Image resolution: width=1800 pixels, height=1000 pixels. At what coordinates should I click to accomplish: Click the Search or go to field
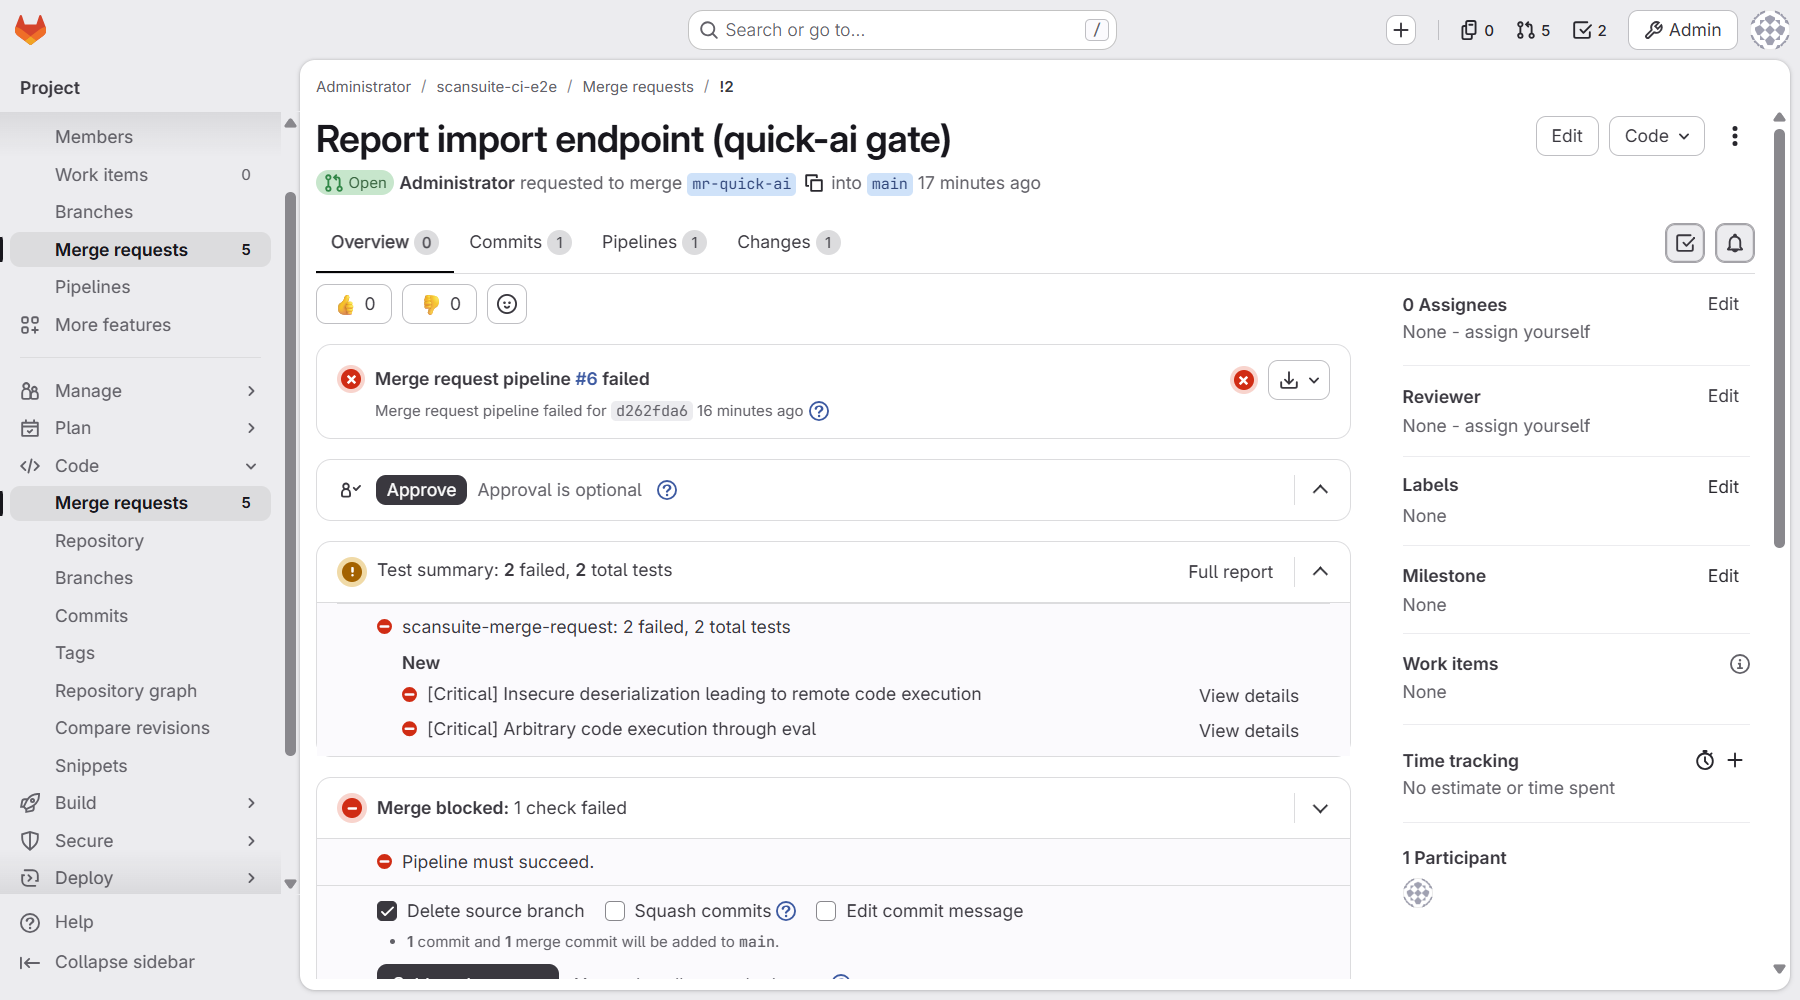click(x=902, y=30)
